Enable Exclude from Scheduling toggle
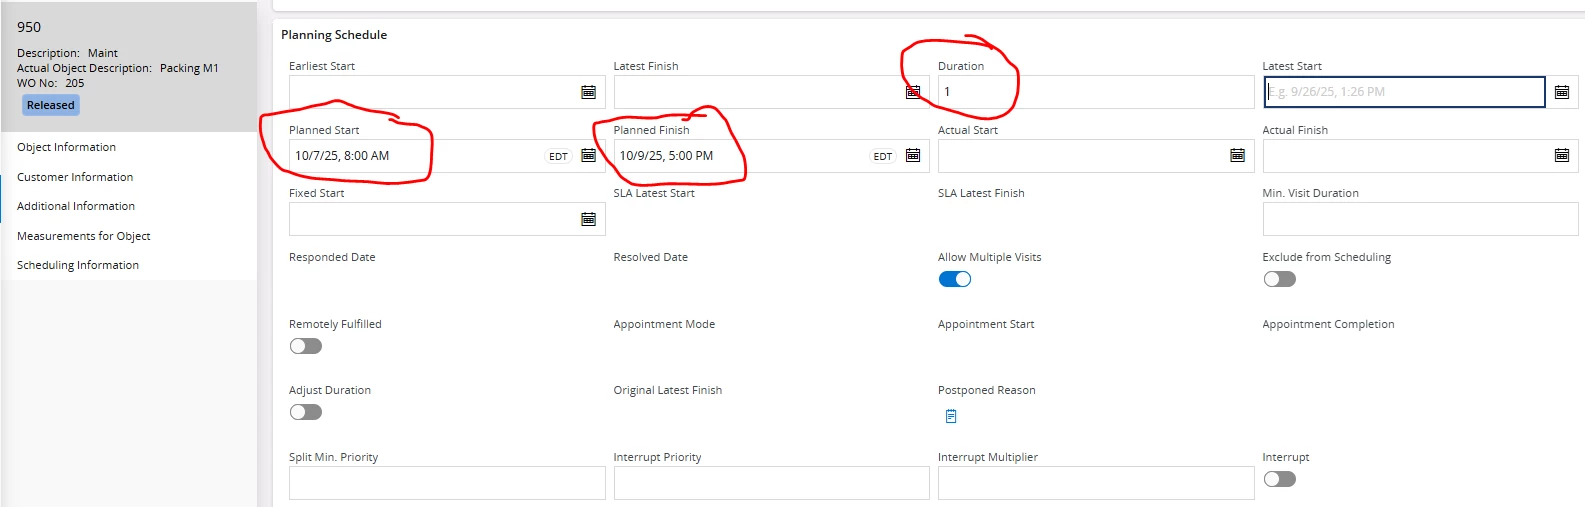Viewport: 1585px width, 507px height. [x=1279, y=279]
